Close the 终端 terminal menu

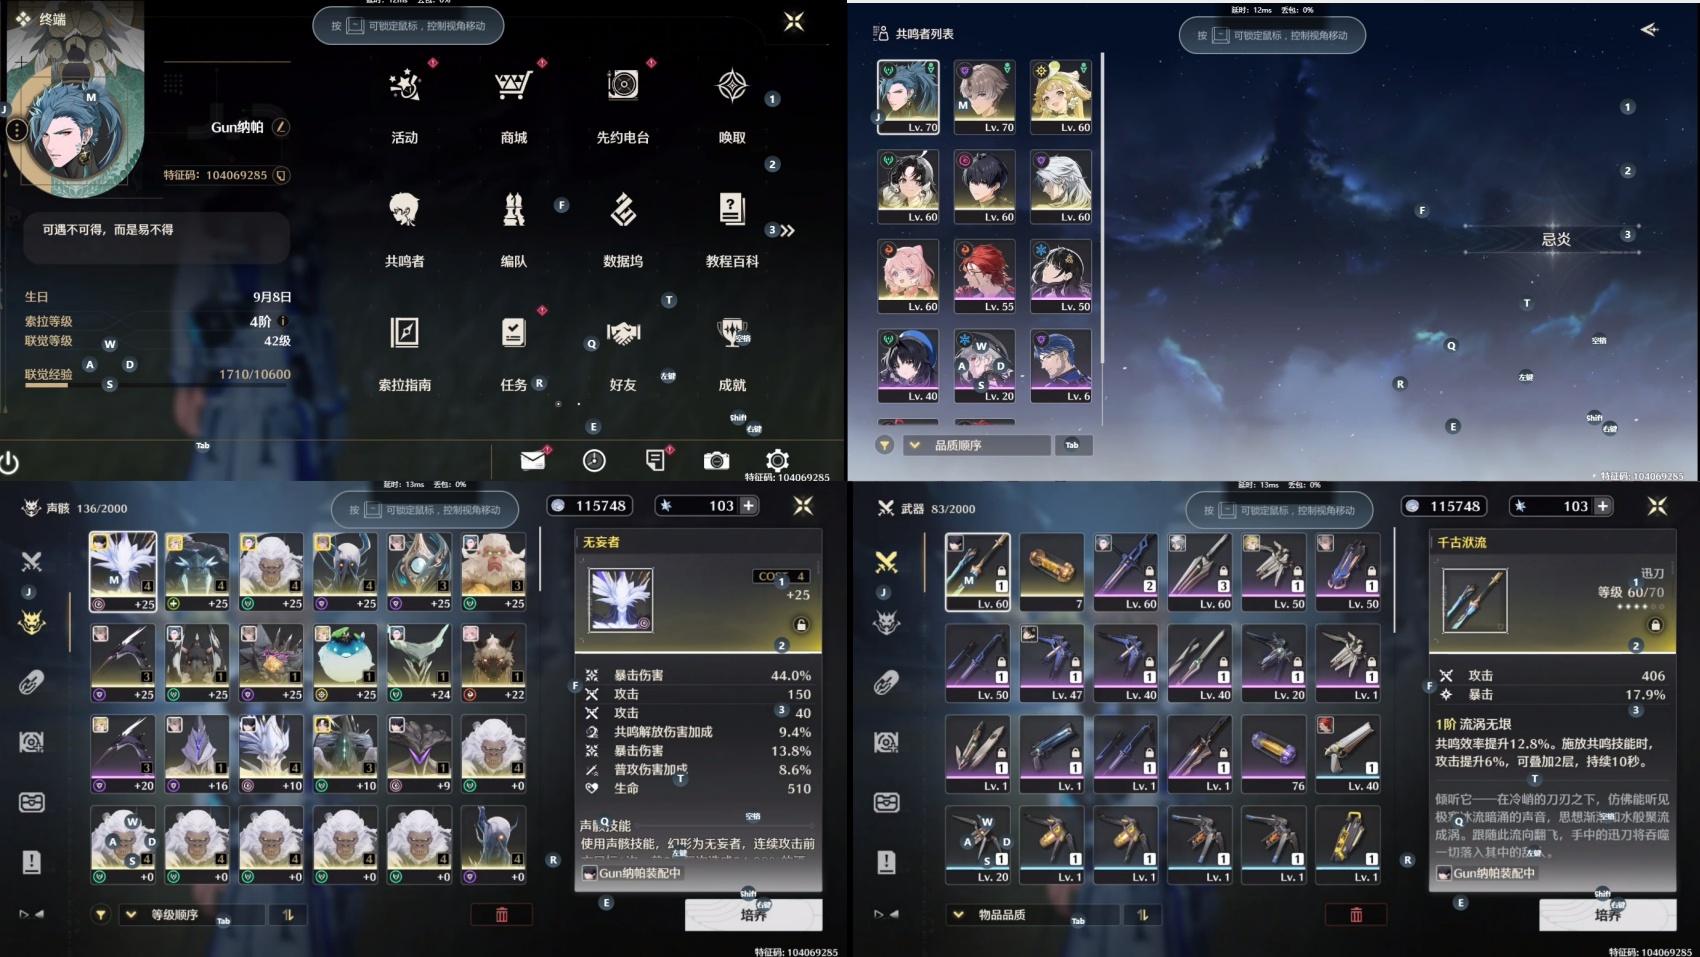(794, 22)
